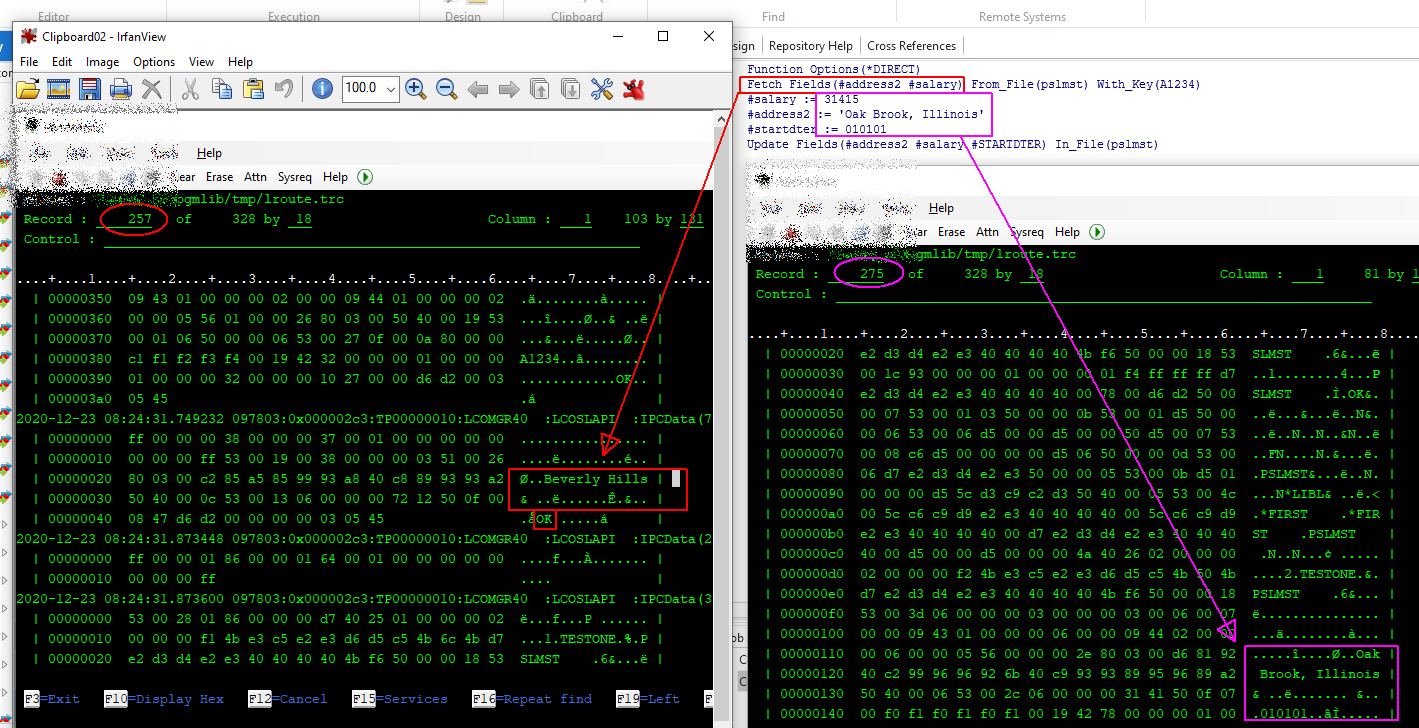Switch to the Cross References tab

(x=911, y=46)
